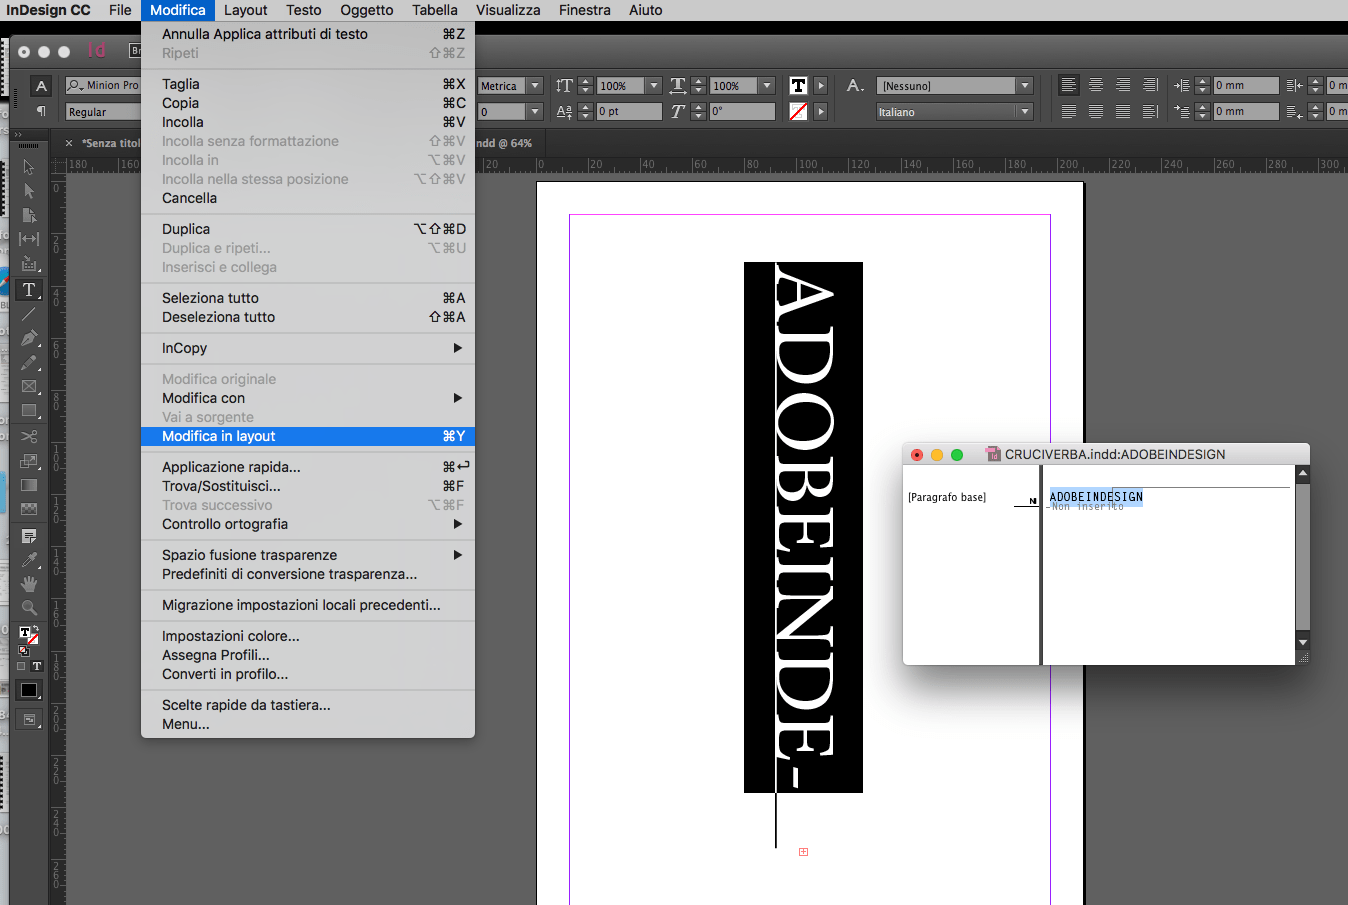The height and width of the screenshot is (905, 1348).
Task: Select the Pencil tool
Action: pyautogui.click(x=29, y=362)
